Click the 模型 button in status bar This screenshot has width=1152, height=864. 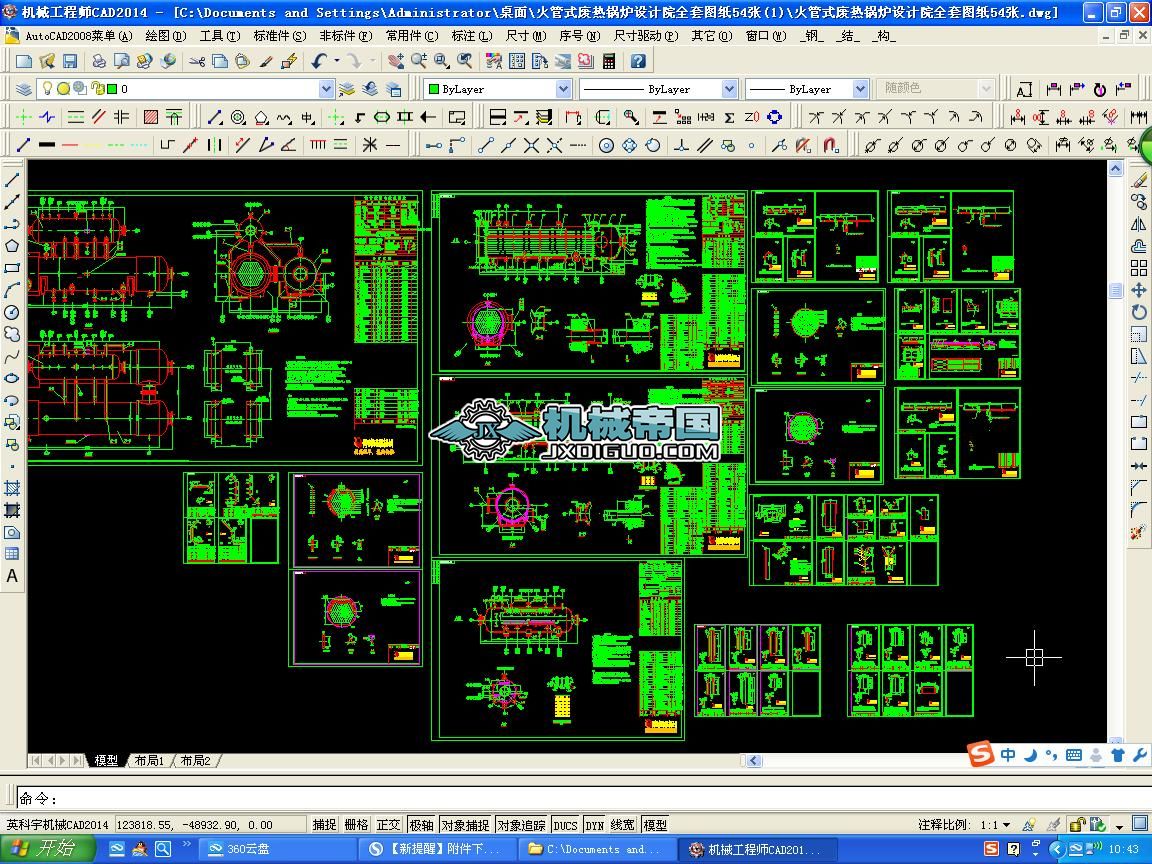tap(655, 825)
